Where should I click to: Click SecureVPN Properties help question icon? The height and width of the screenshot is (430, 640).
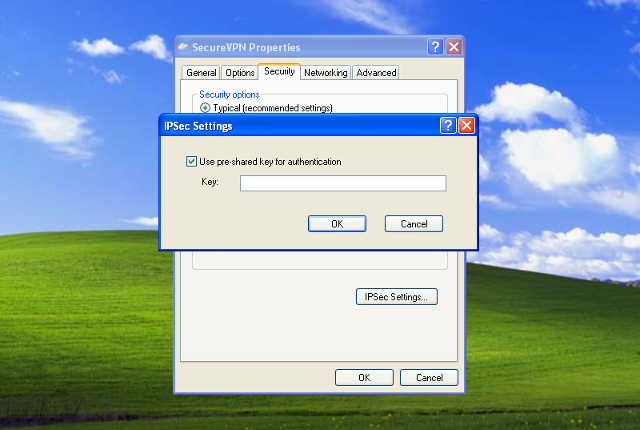coord(435,47)
